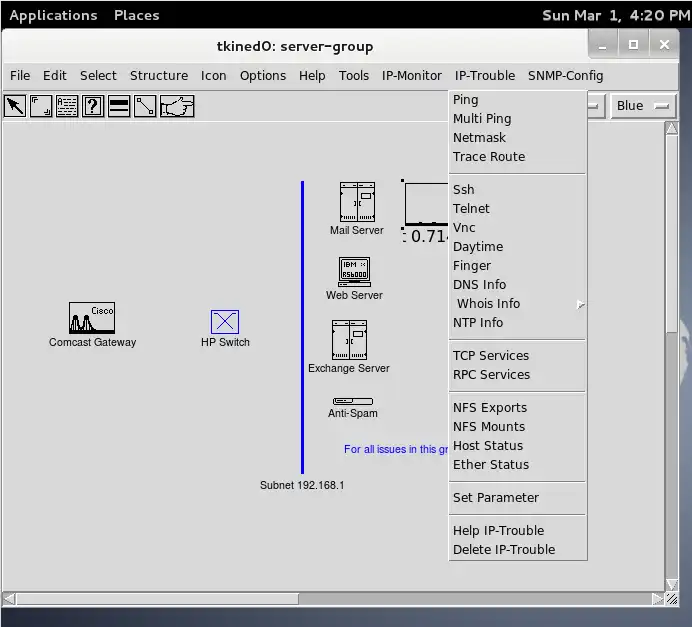Select the resize tool in toolbar

point(41,106)
